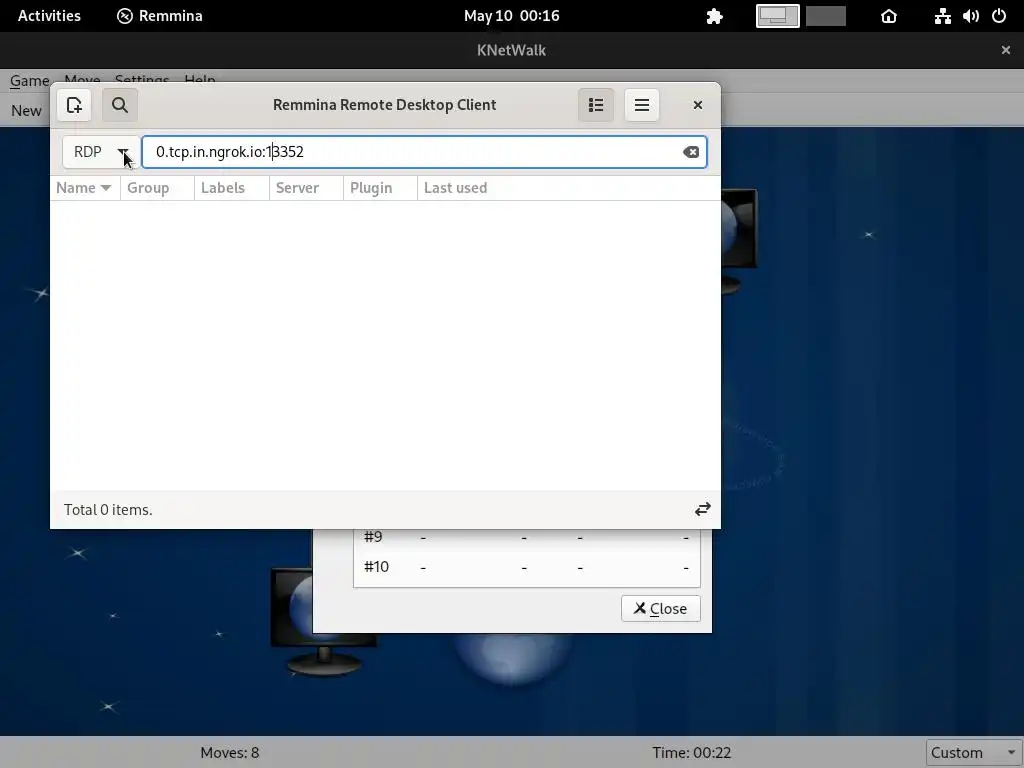Clear the quick connect address text
The image size is (1024, 768).
click(691, 152)
